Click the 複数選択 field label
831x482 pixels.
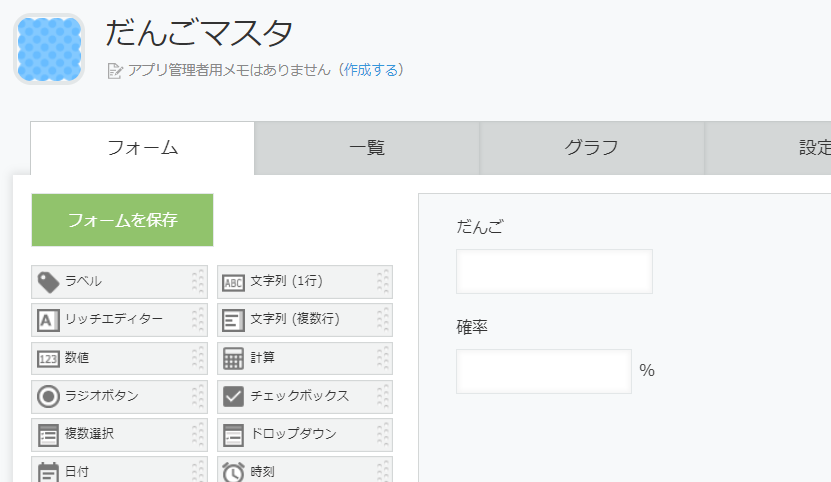pos(89,434)
